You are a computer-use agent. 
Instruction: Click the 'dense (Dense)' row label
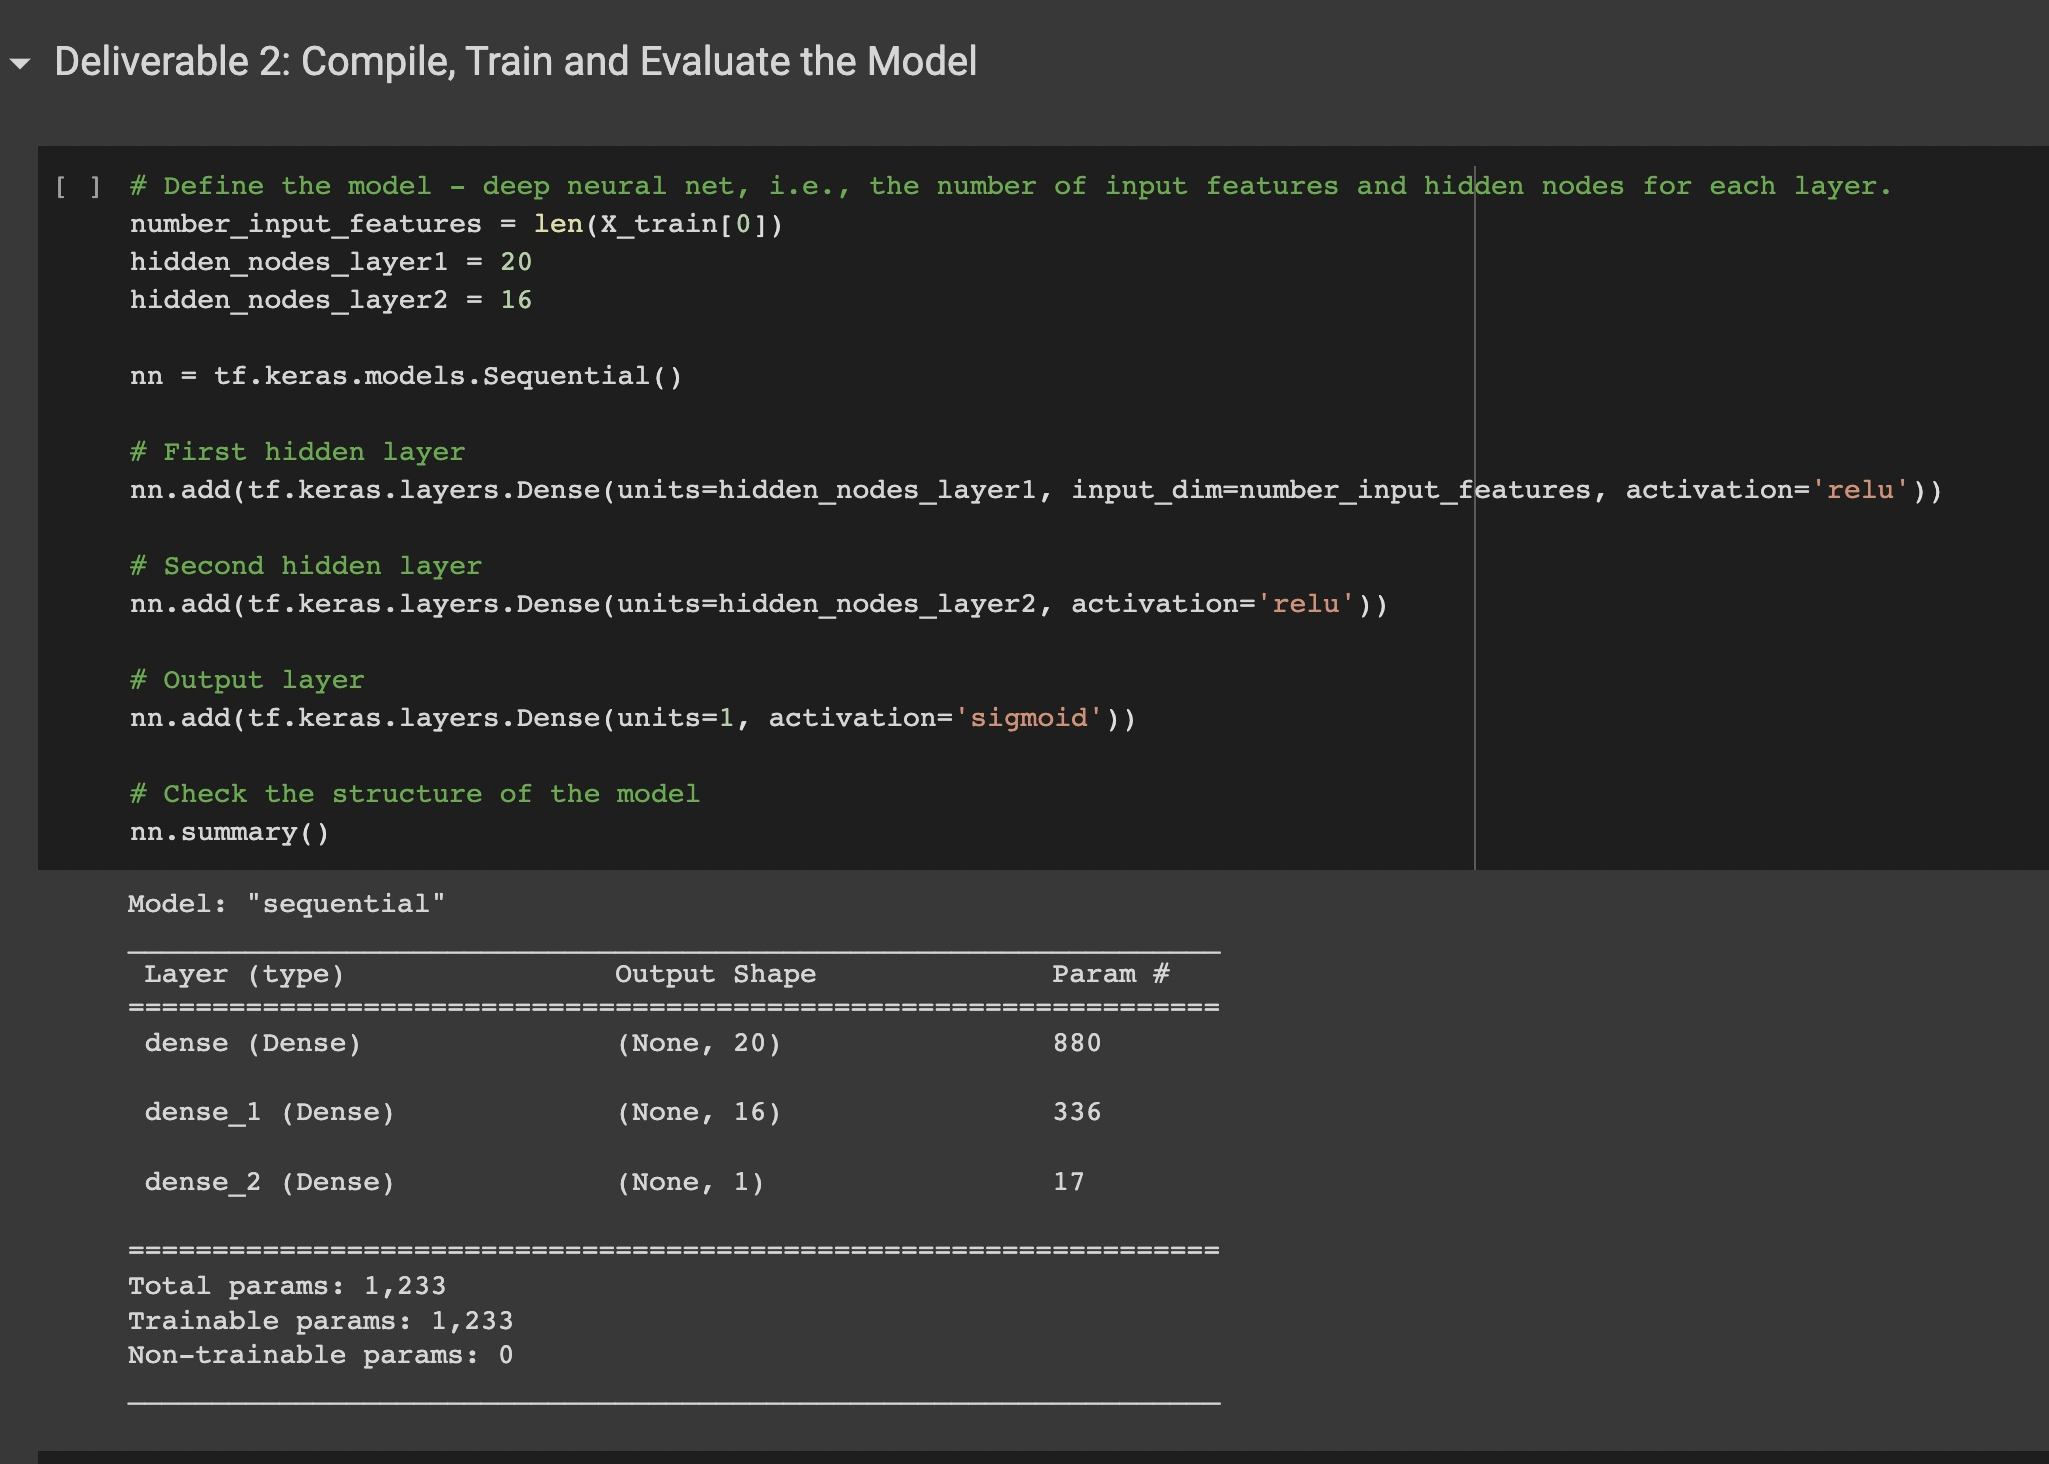(252, 1043)
